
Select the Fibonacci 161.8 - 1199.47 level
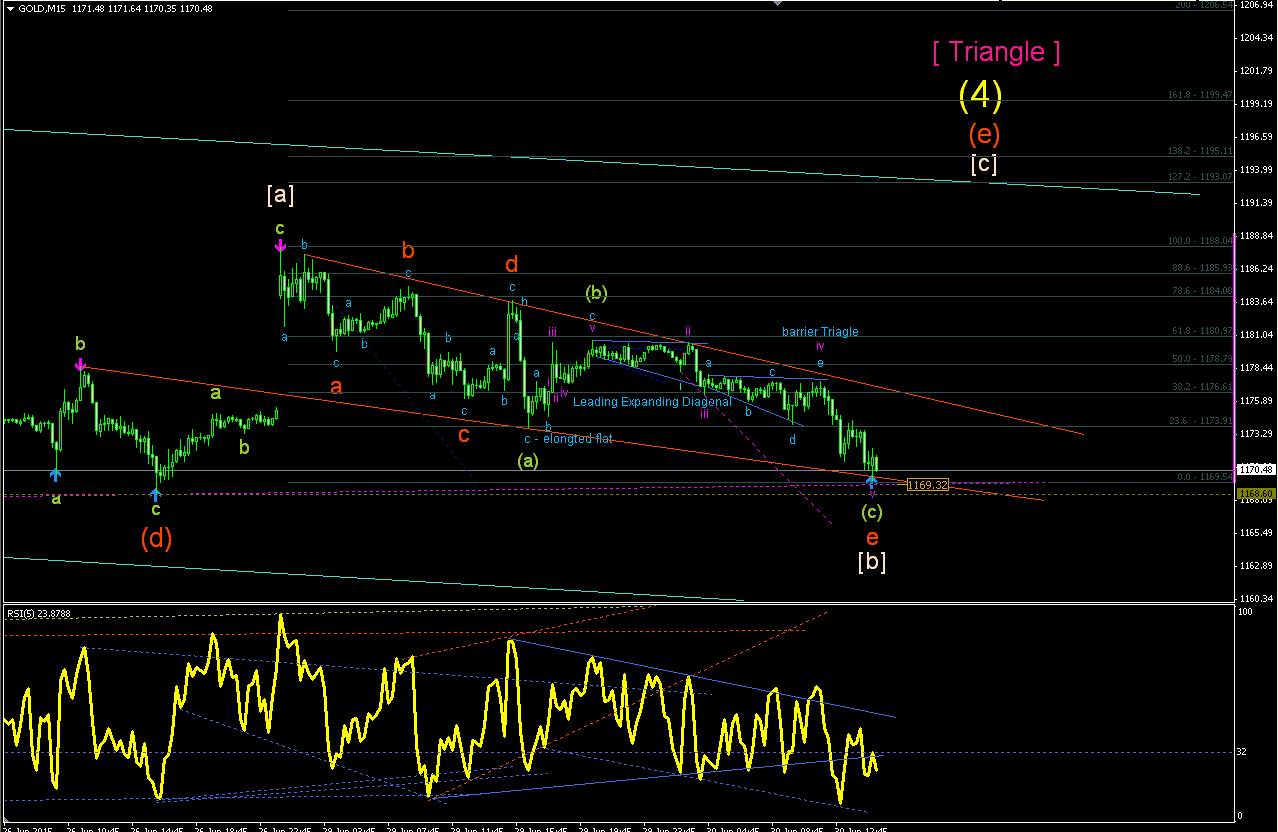coord(1199,95)
